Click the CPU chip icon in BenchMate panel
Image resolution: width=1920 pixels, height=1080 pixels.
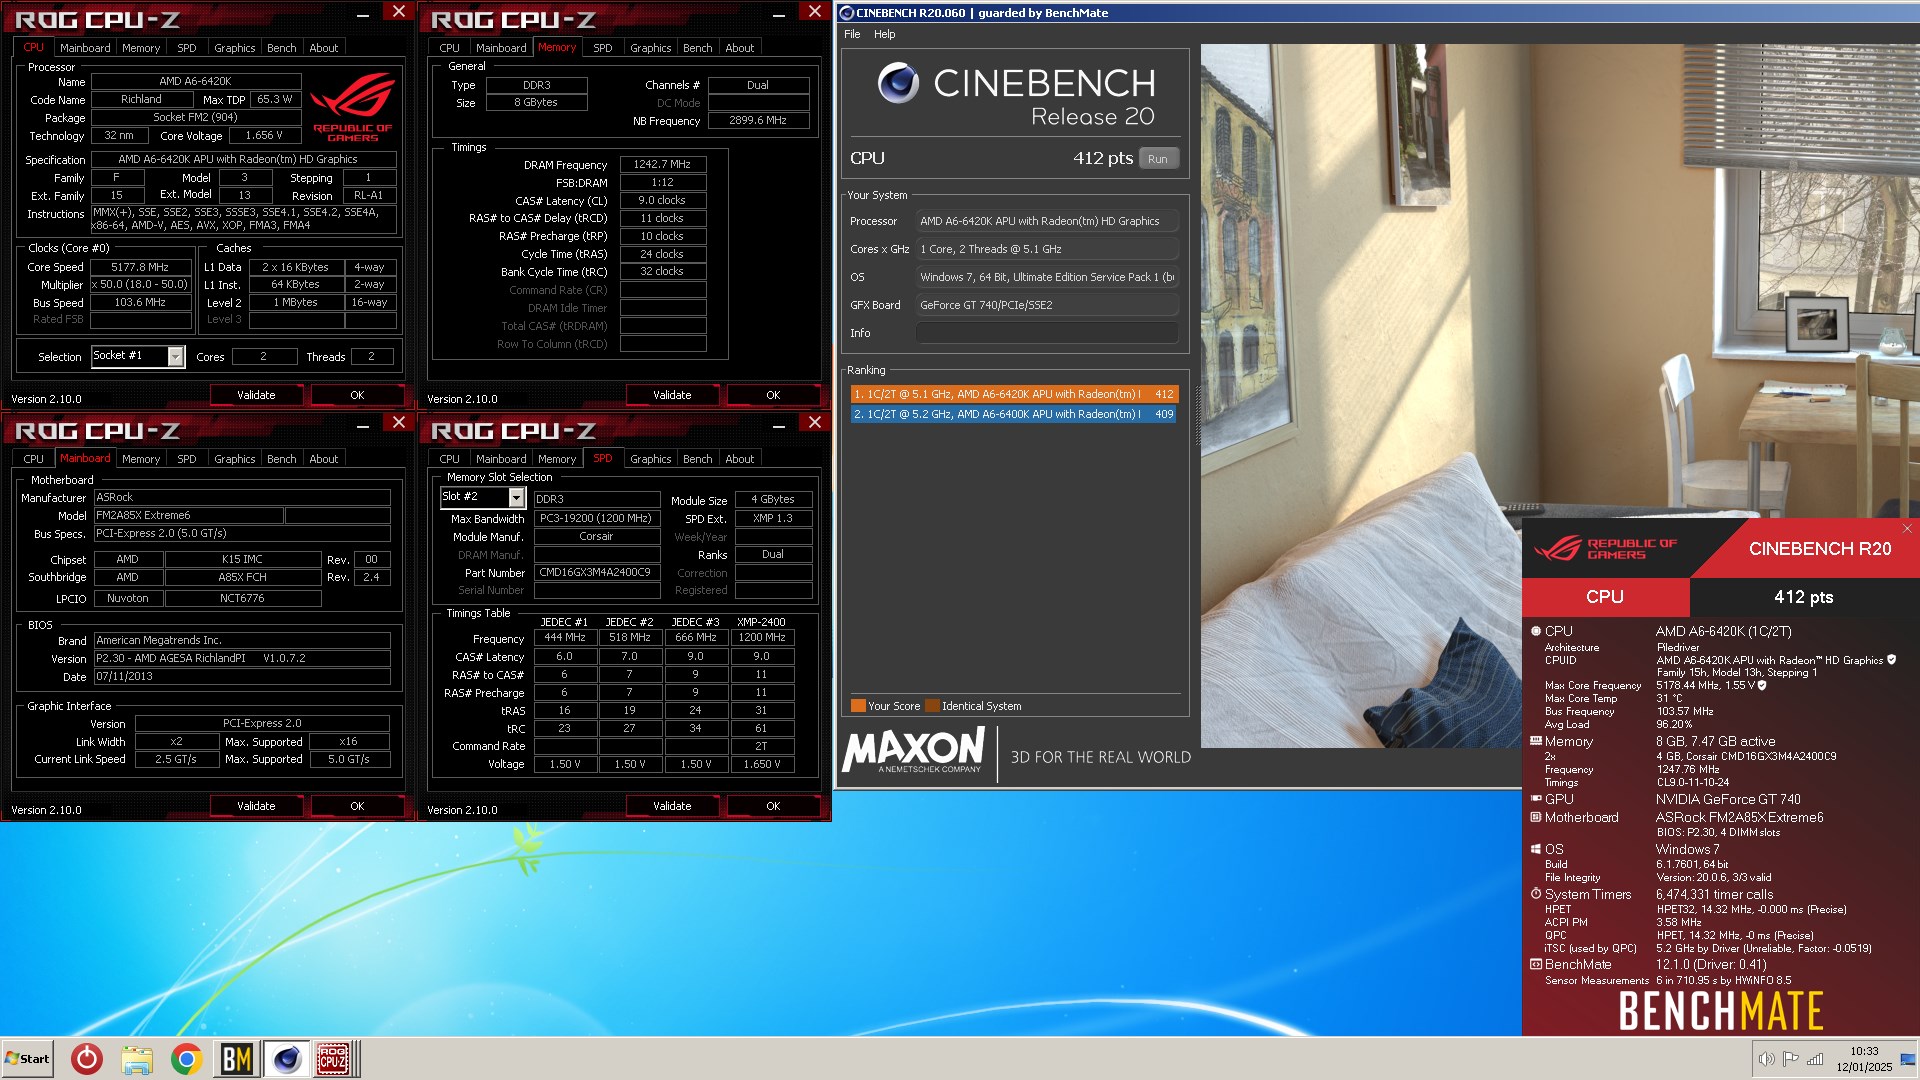point(1536,631)
